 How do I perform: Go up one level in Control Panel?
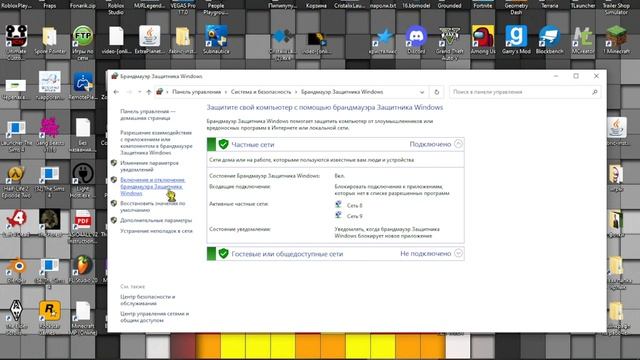149,92
